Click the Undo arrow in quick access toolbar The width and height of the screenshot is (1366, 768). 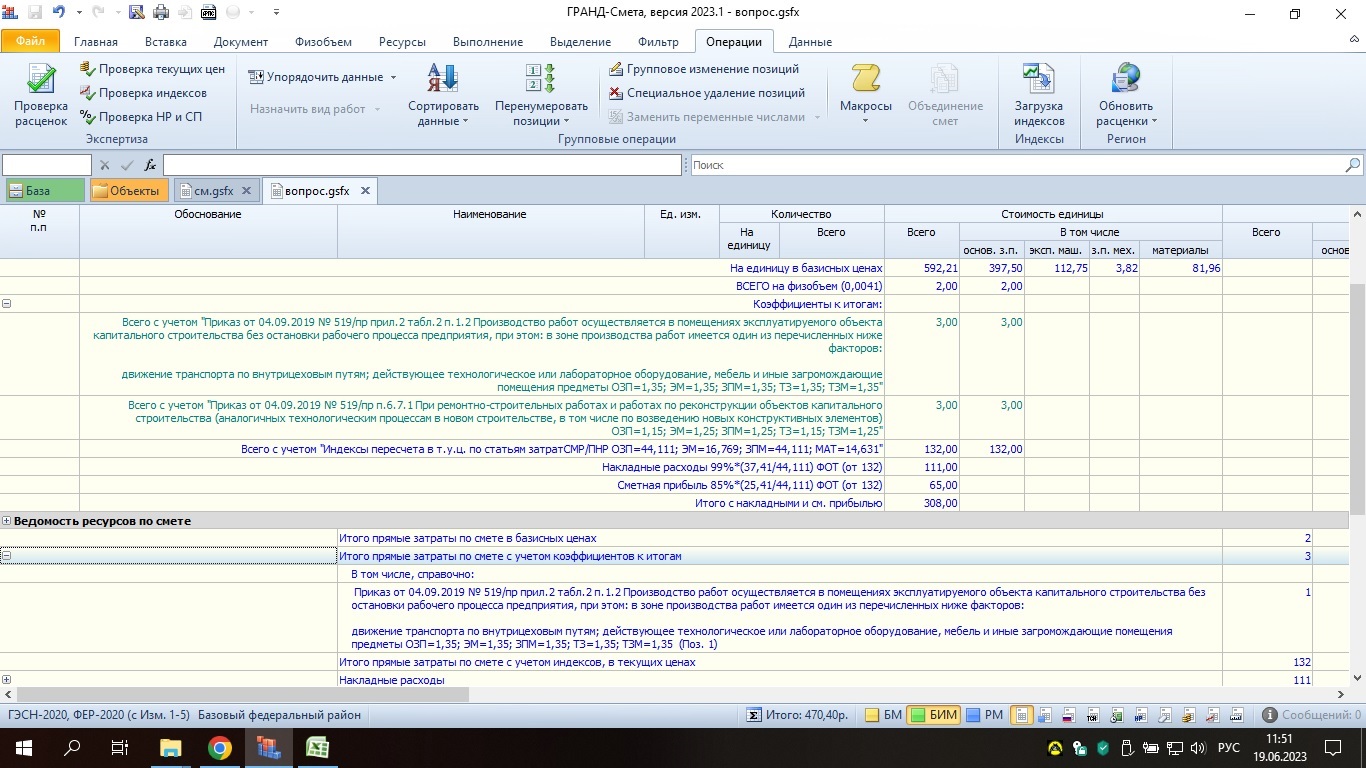(59, 13)
